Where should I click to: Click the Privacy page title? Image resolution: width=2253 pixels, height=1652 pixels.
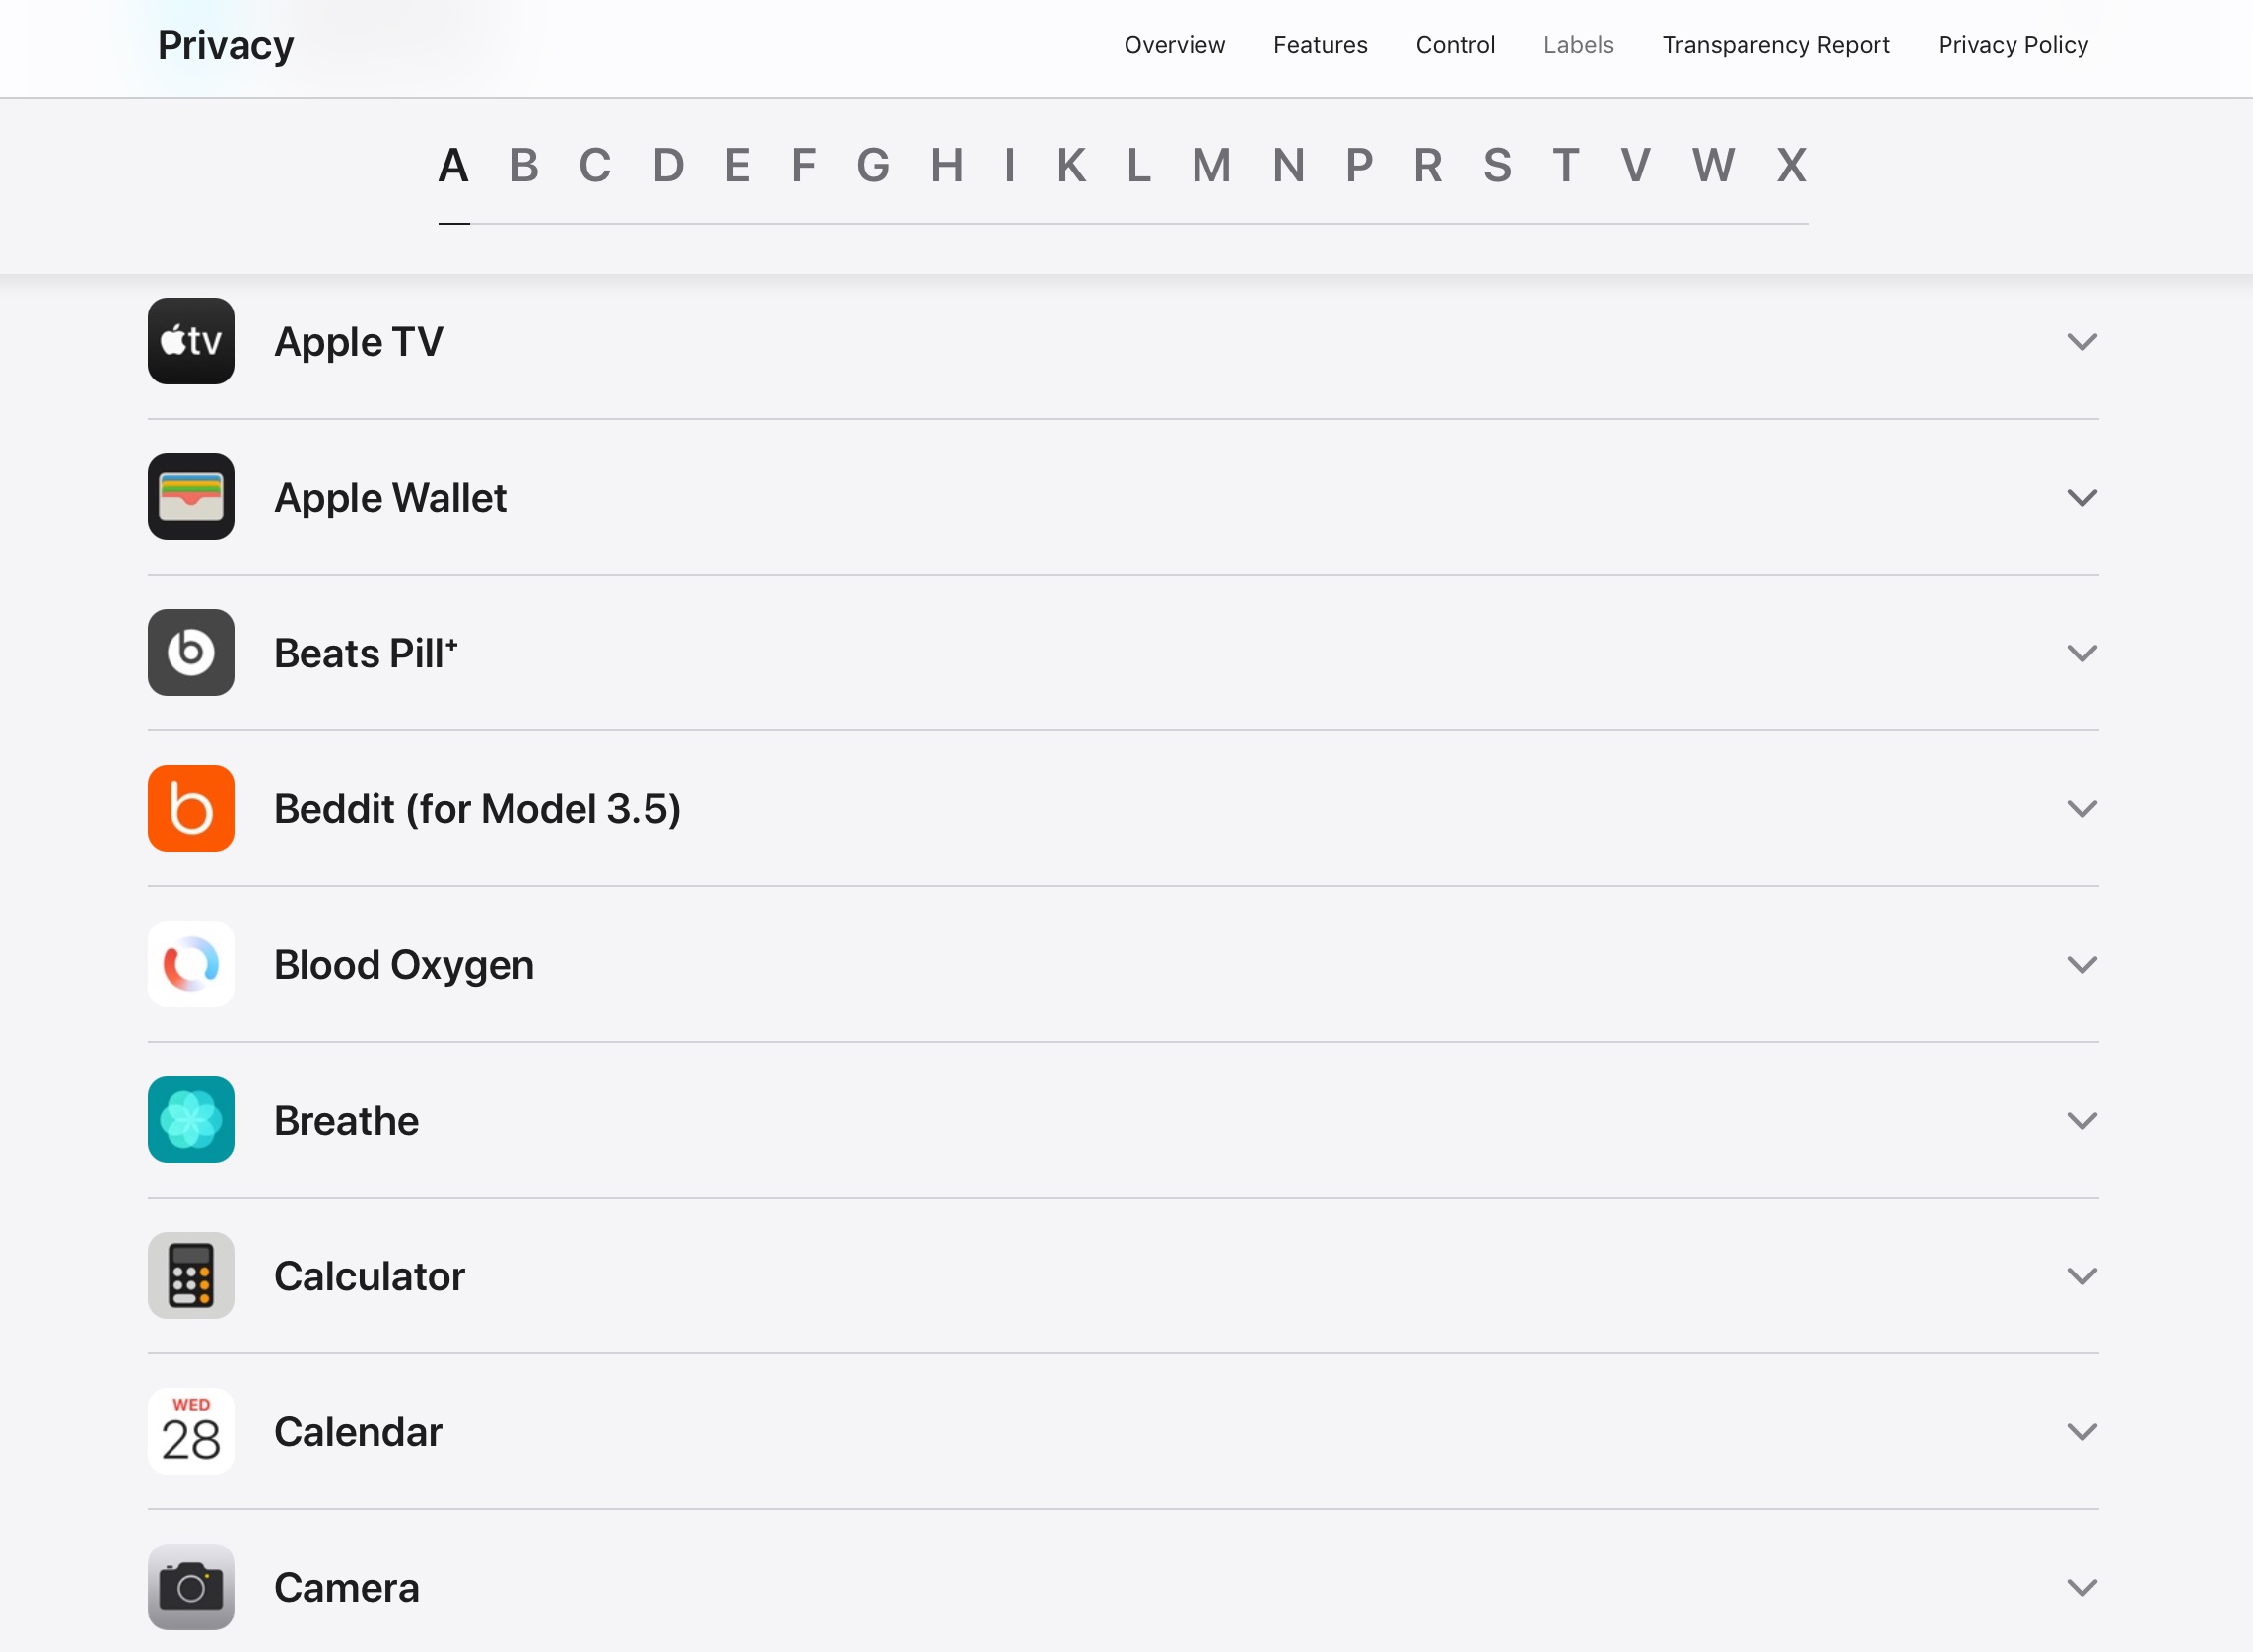(x=226, y=46)
